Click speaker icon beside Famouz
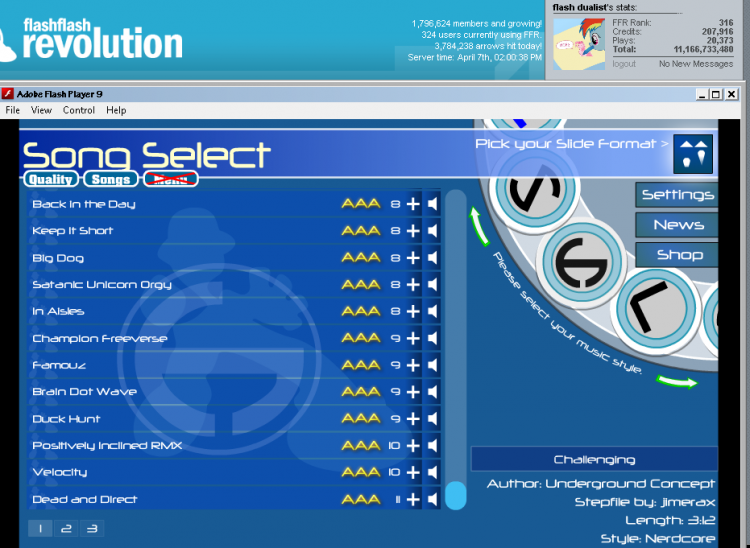Screen dimensions: 750x548 (x=432, y=365)
